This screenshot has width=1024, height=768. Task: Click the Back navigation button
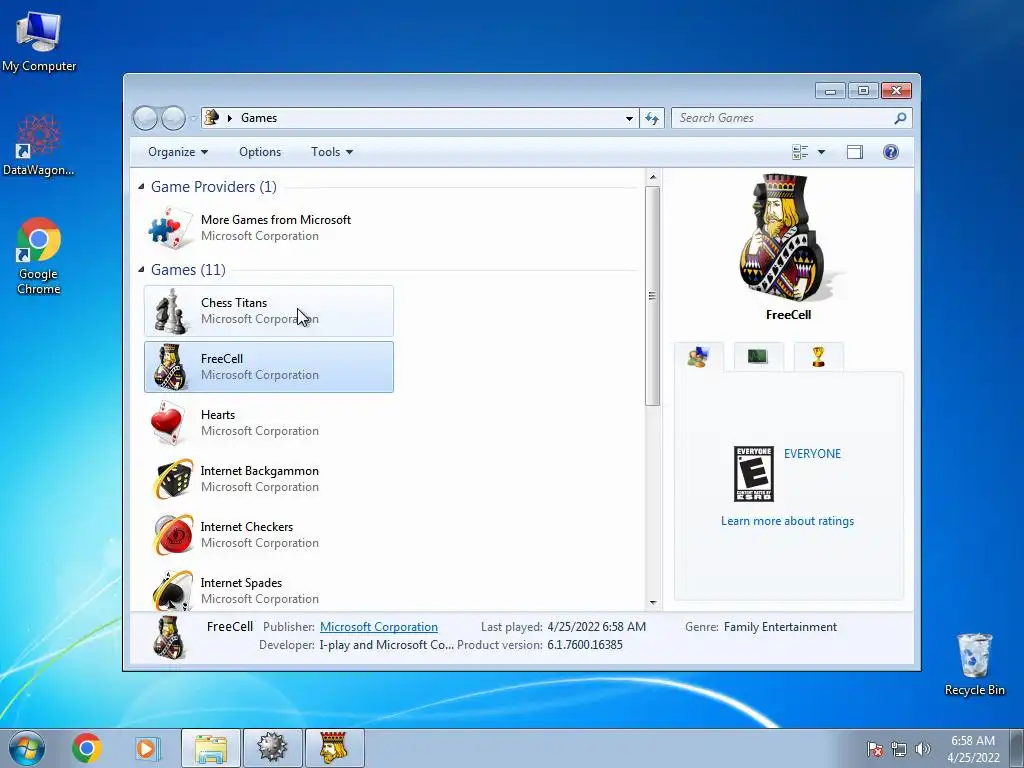(145, 118)
